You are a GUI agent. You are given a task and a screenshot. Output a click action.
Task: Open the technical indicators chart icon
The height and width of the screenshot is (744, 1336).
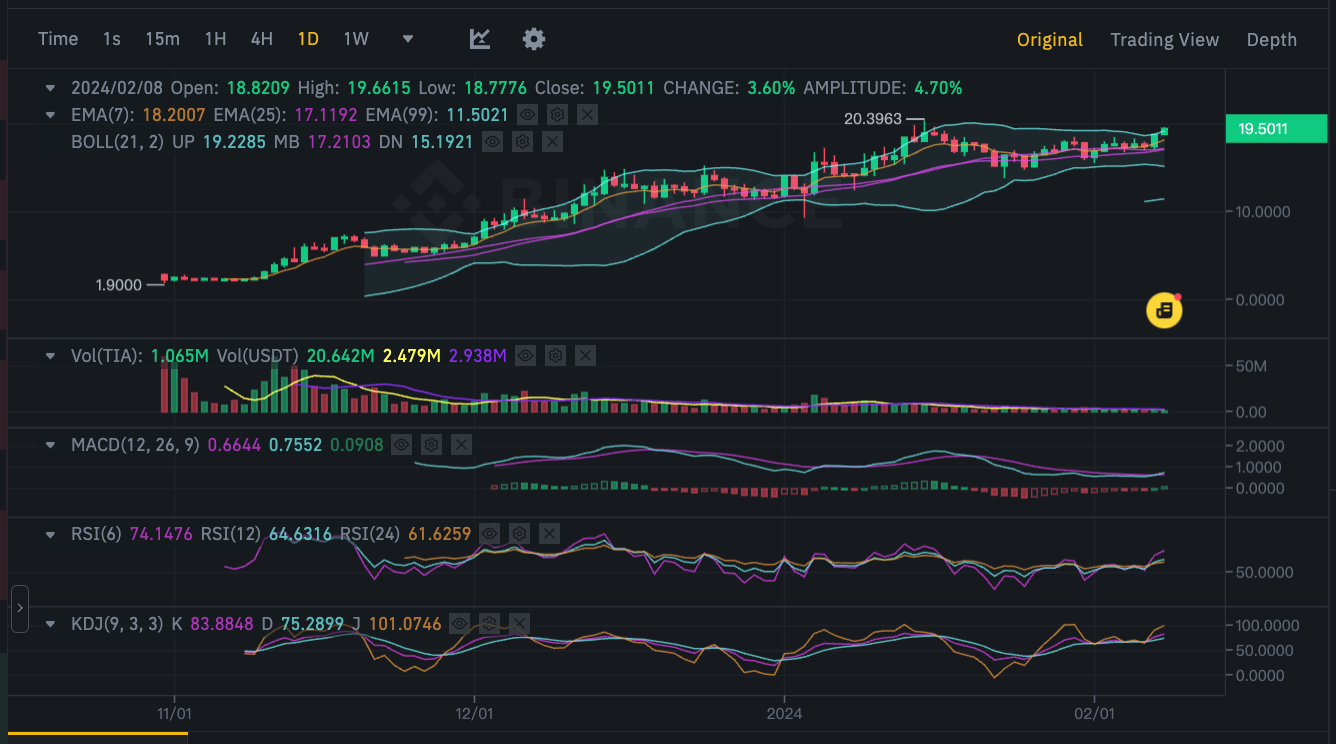pos(480,39)
